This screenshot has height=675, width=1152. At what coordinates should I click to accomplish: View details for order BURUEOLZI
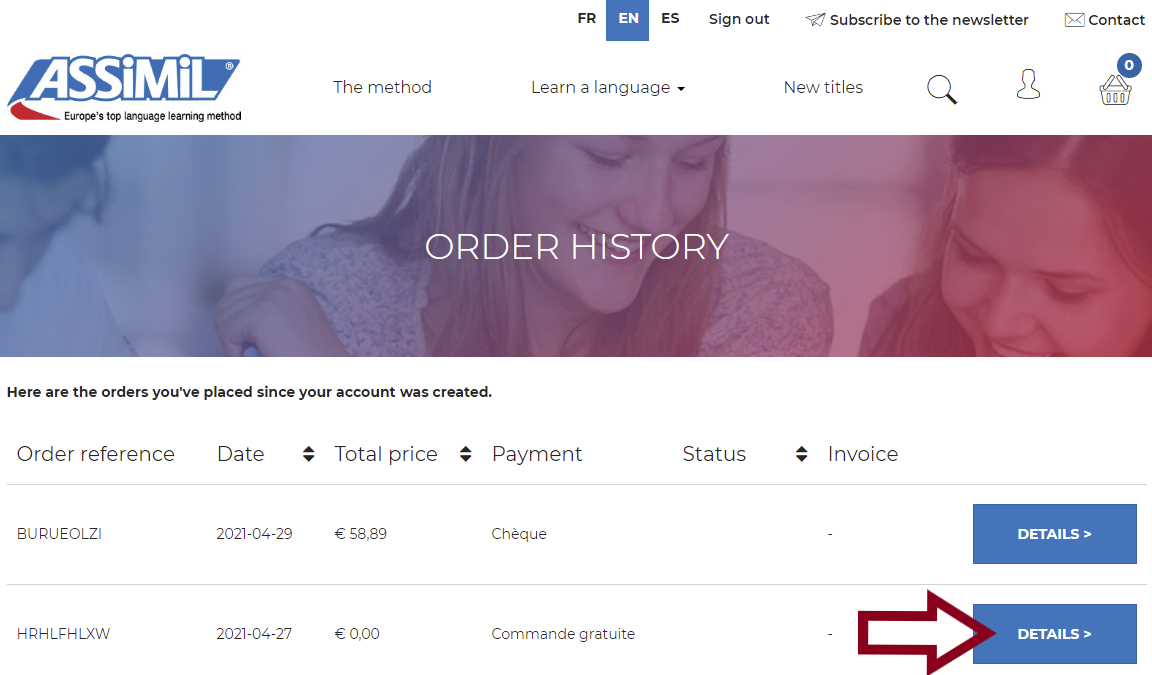point(1054,534)
